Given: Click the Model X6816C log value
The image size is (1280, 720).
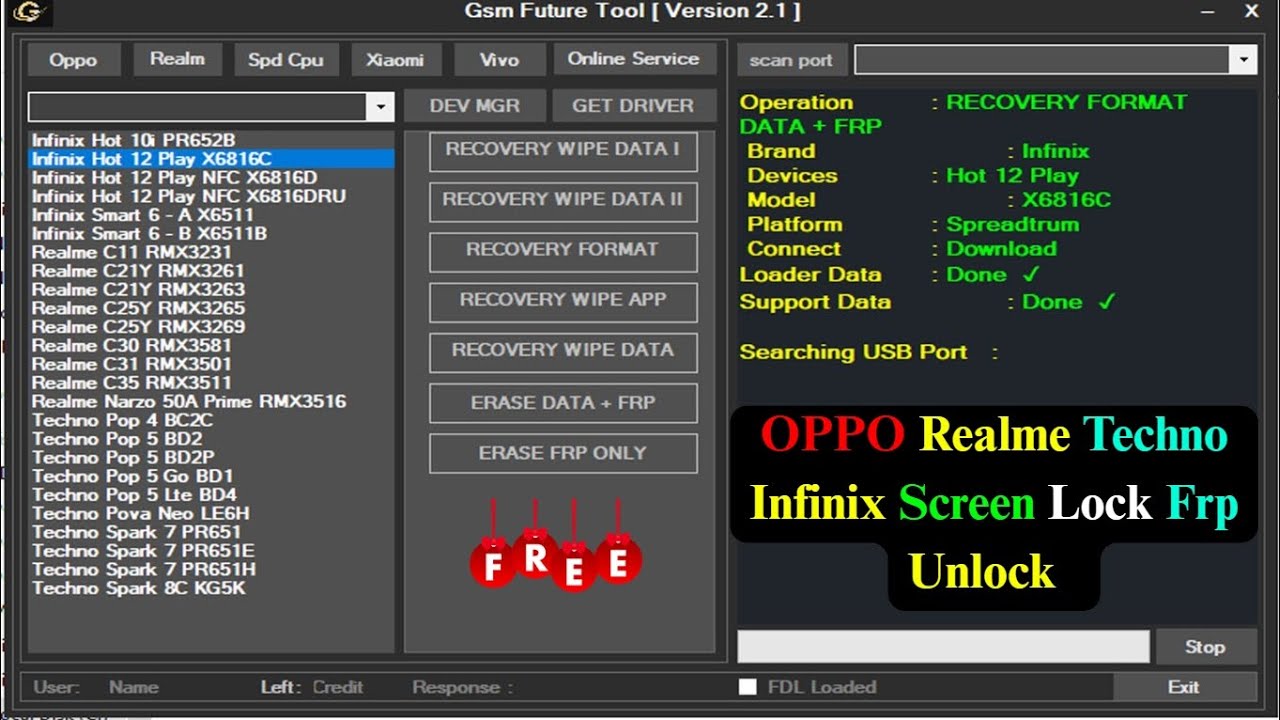Looking at the screenshot, I should pos(1066,200).
